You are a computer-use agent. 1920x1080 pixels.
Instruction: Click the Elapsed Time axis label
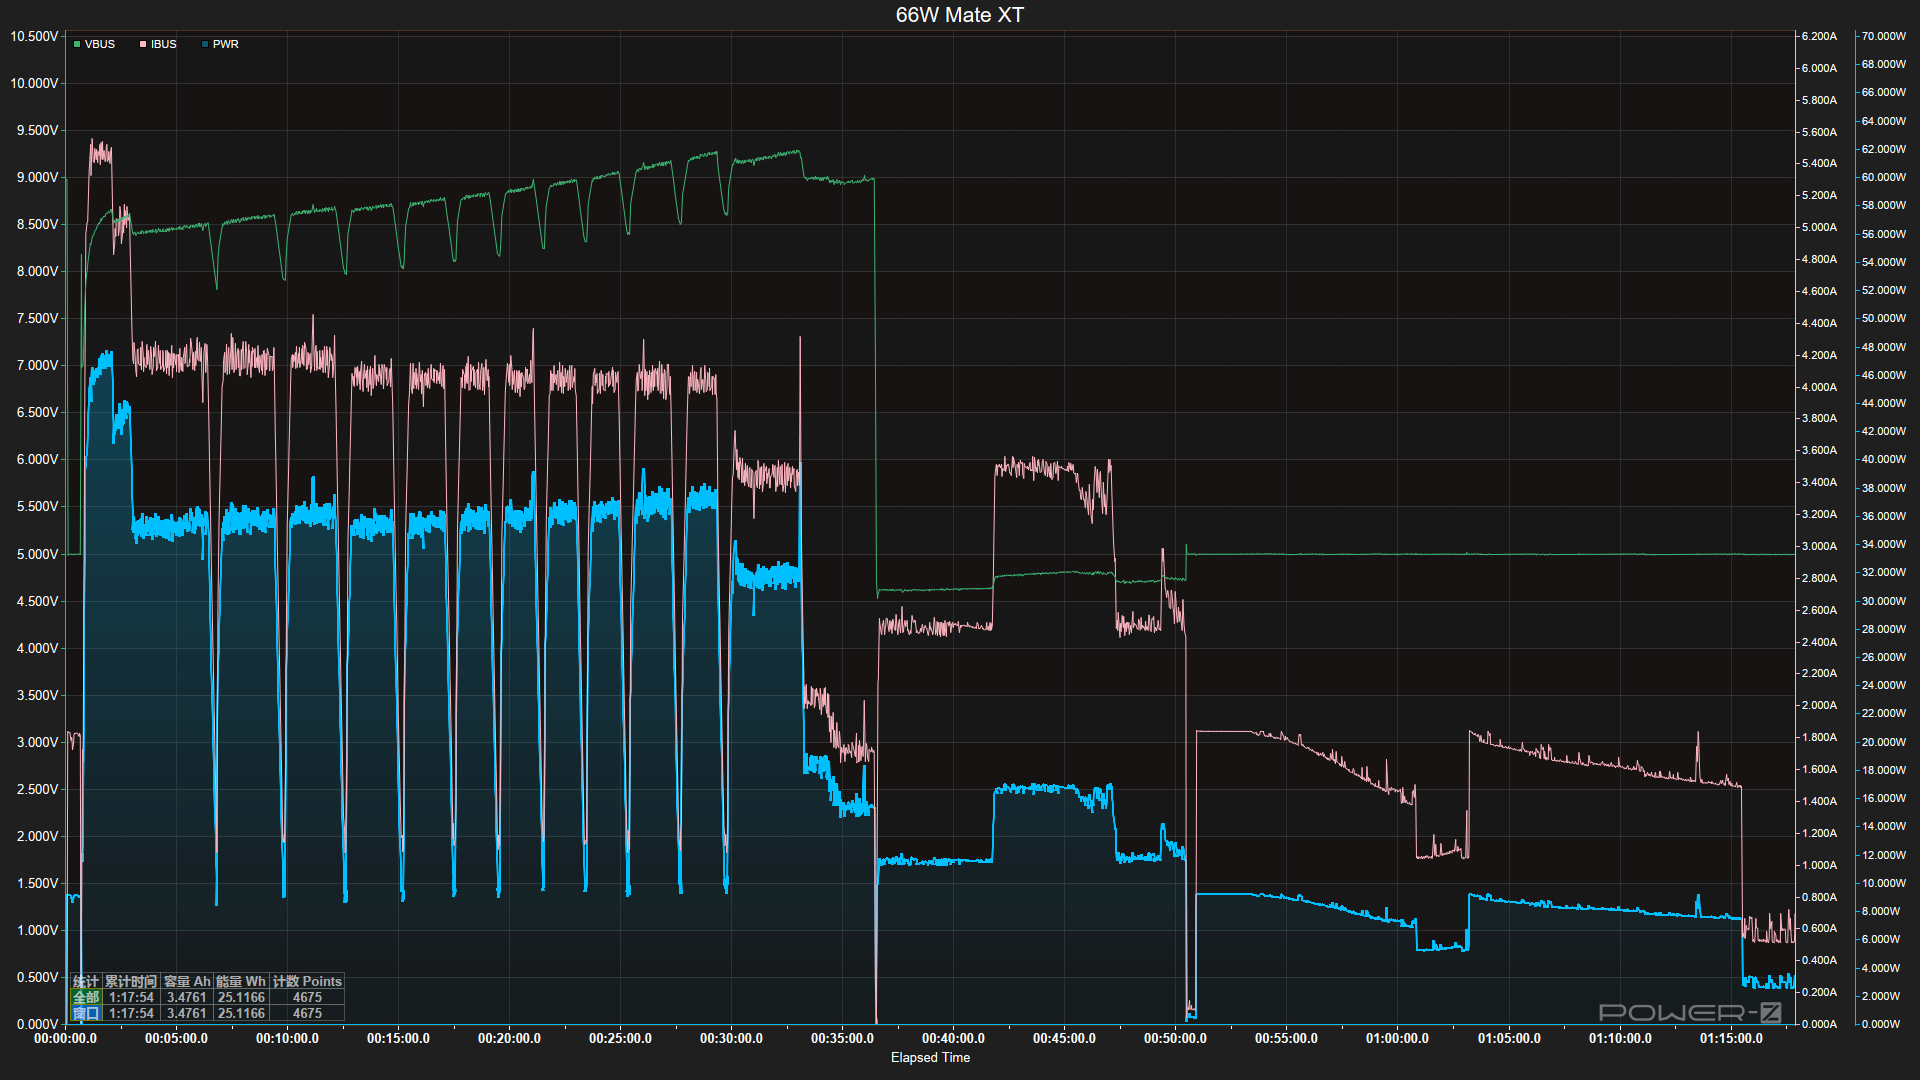point(930,1057)
